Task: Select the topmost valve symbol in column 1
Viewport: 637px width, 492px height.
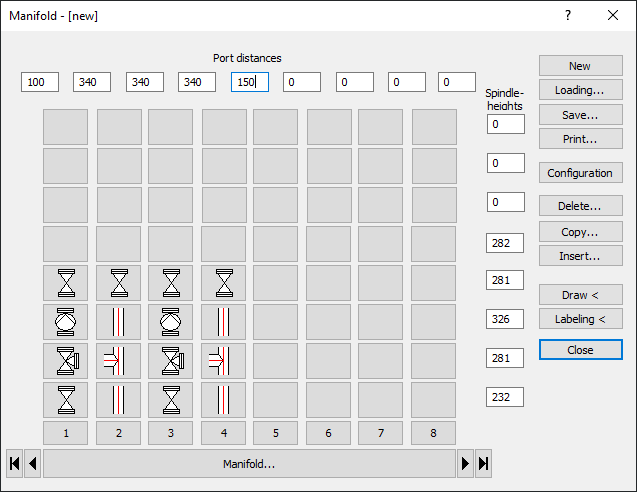Action: tap(65, 283)
